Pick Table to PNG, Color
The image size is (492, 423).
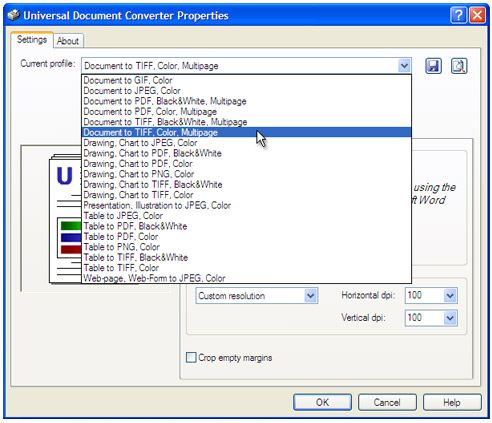click(246, 247)
